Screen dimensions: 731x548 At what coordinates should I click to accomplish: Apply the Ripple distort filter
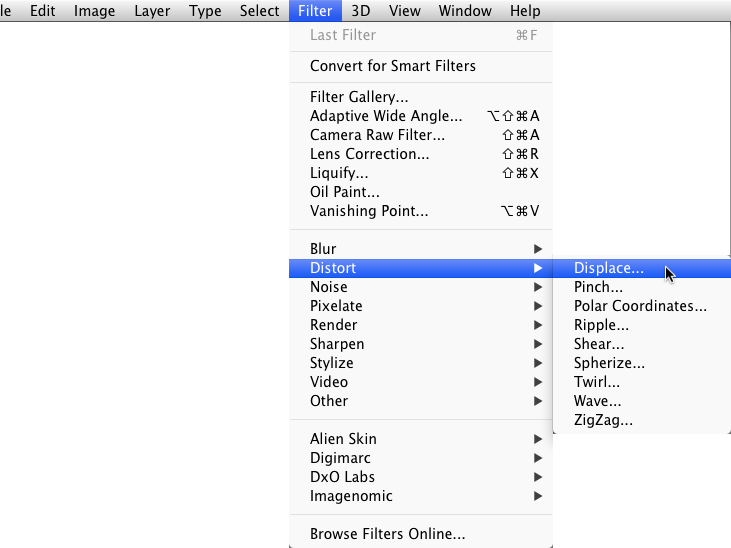click(601, 325)
